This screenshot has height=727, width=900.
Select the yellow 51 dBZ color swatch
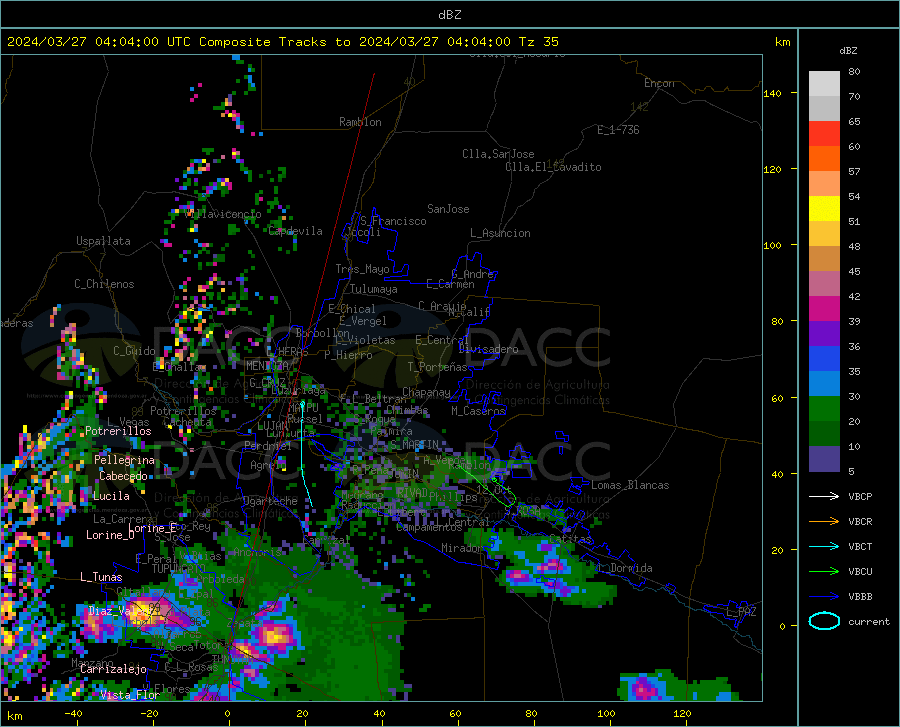[x=824, y=209]
